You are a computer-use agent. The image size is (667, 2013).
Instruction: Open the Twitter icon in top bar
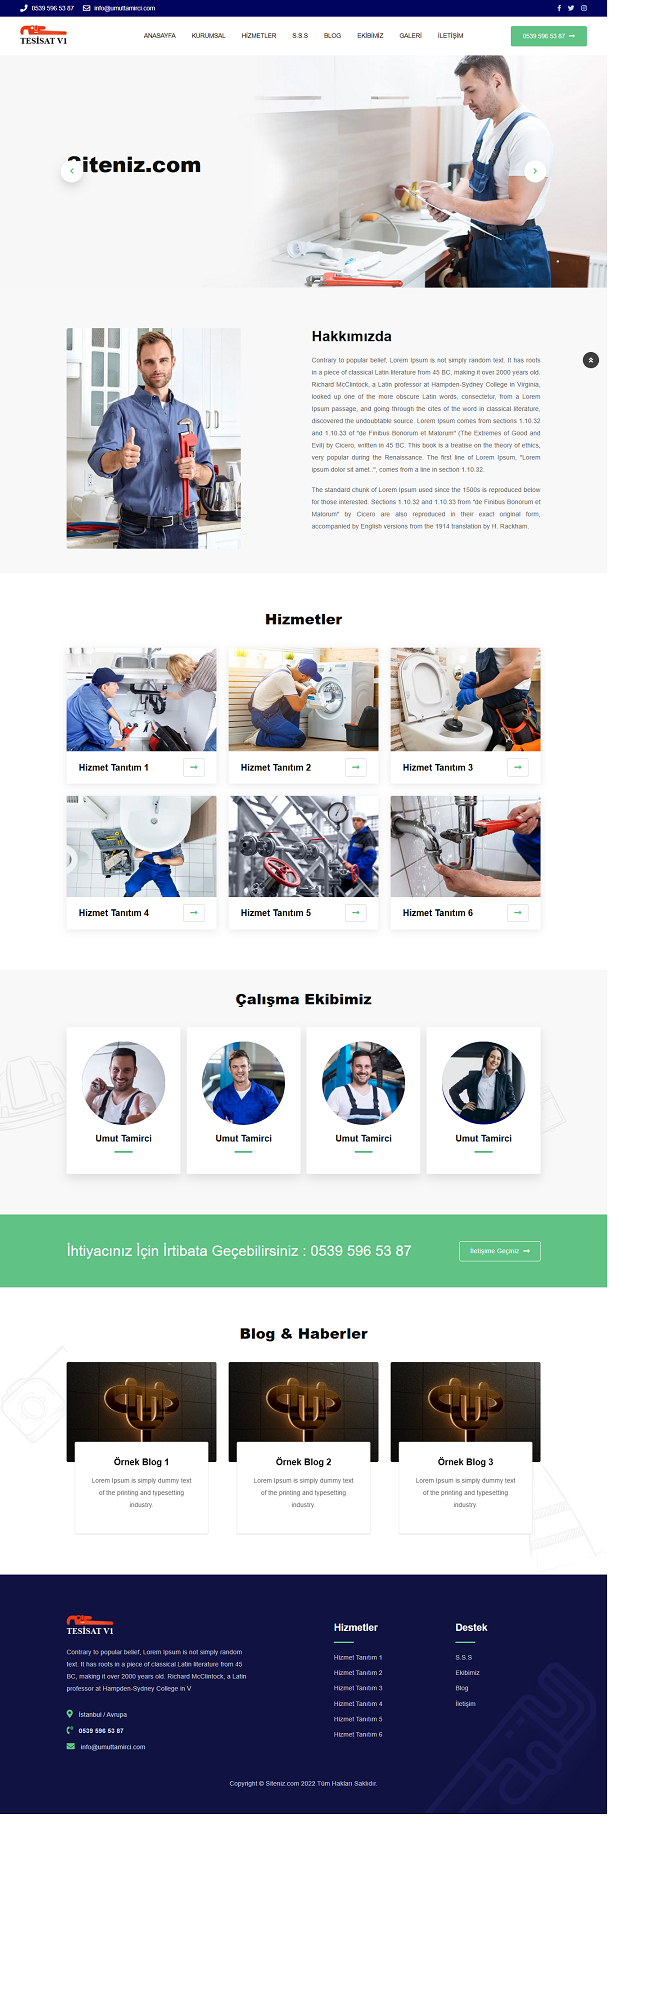(571, 8)
